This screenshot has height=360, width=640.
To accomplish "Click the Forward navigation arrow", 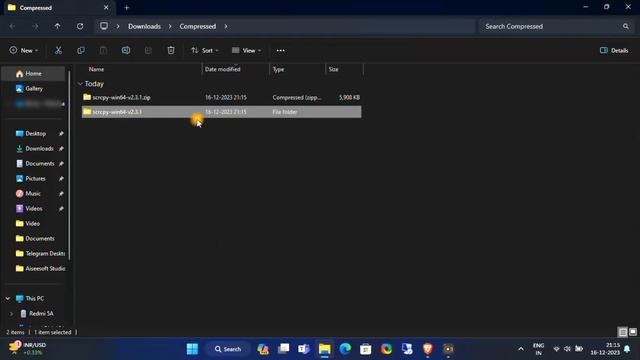I will [x=35, y=26].
